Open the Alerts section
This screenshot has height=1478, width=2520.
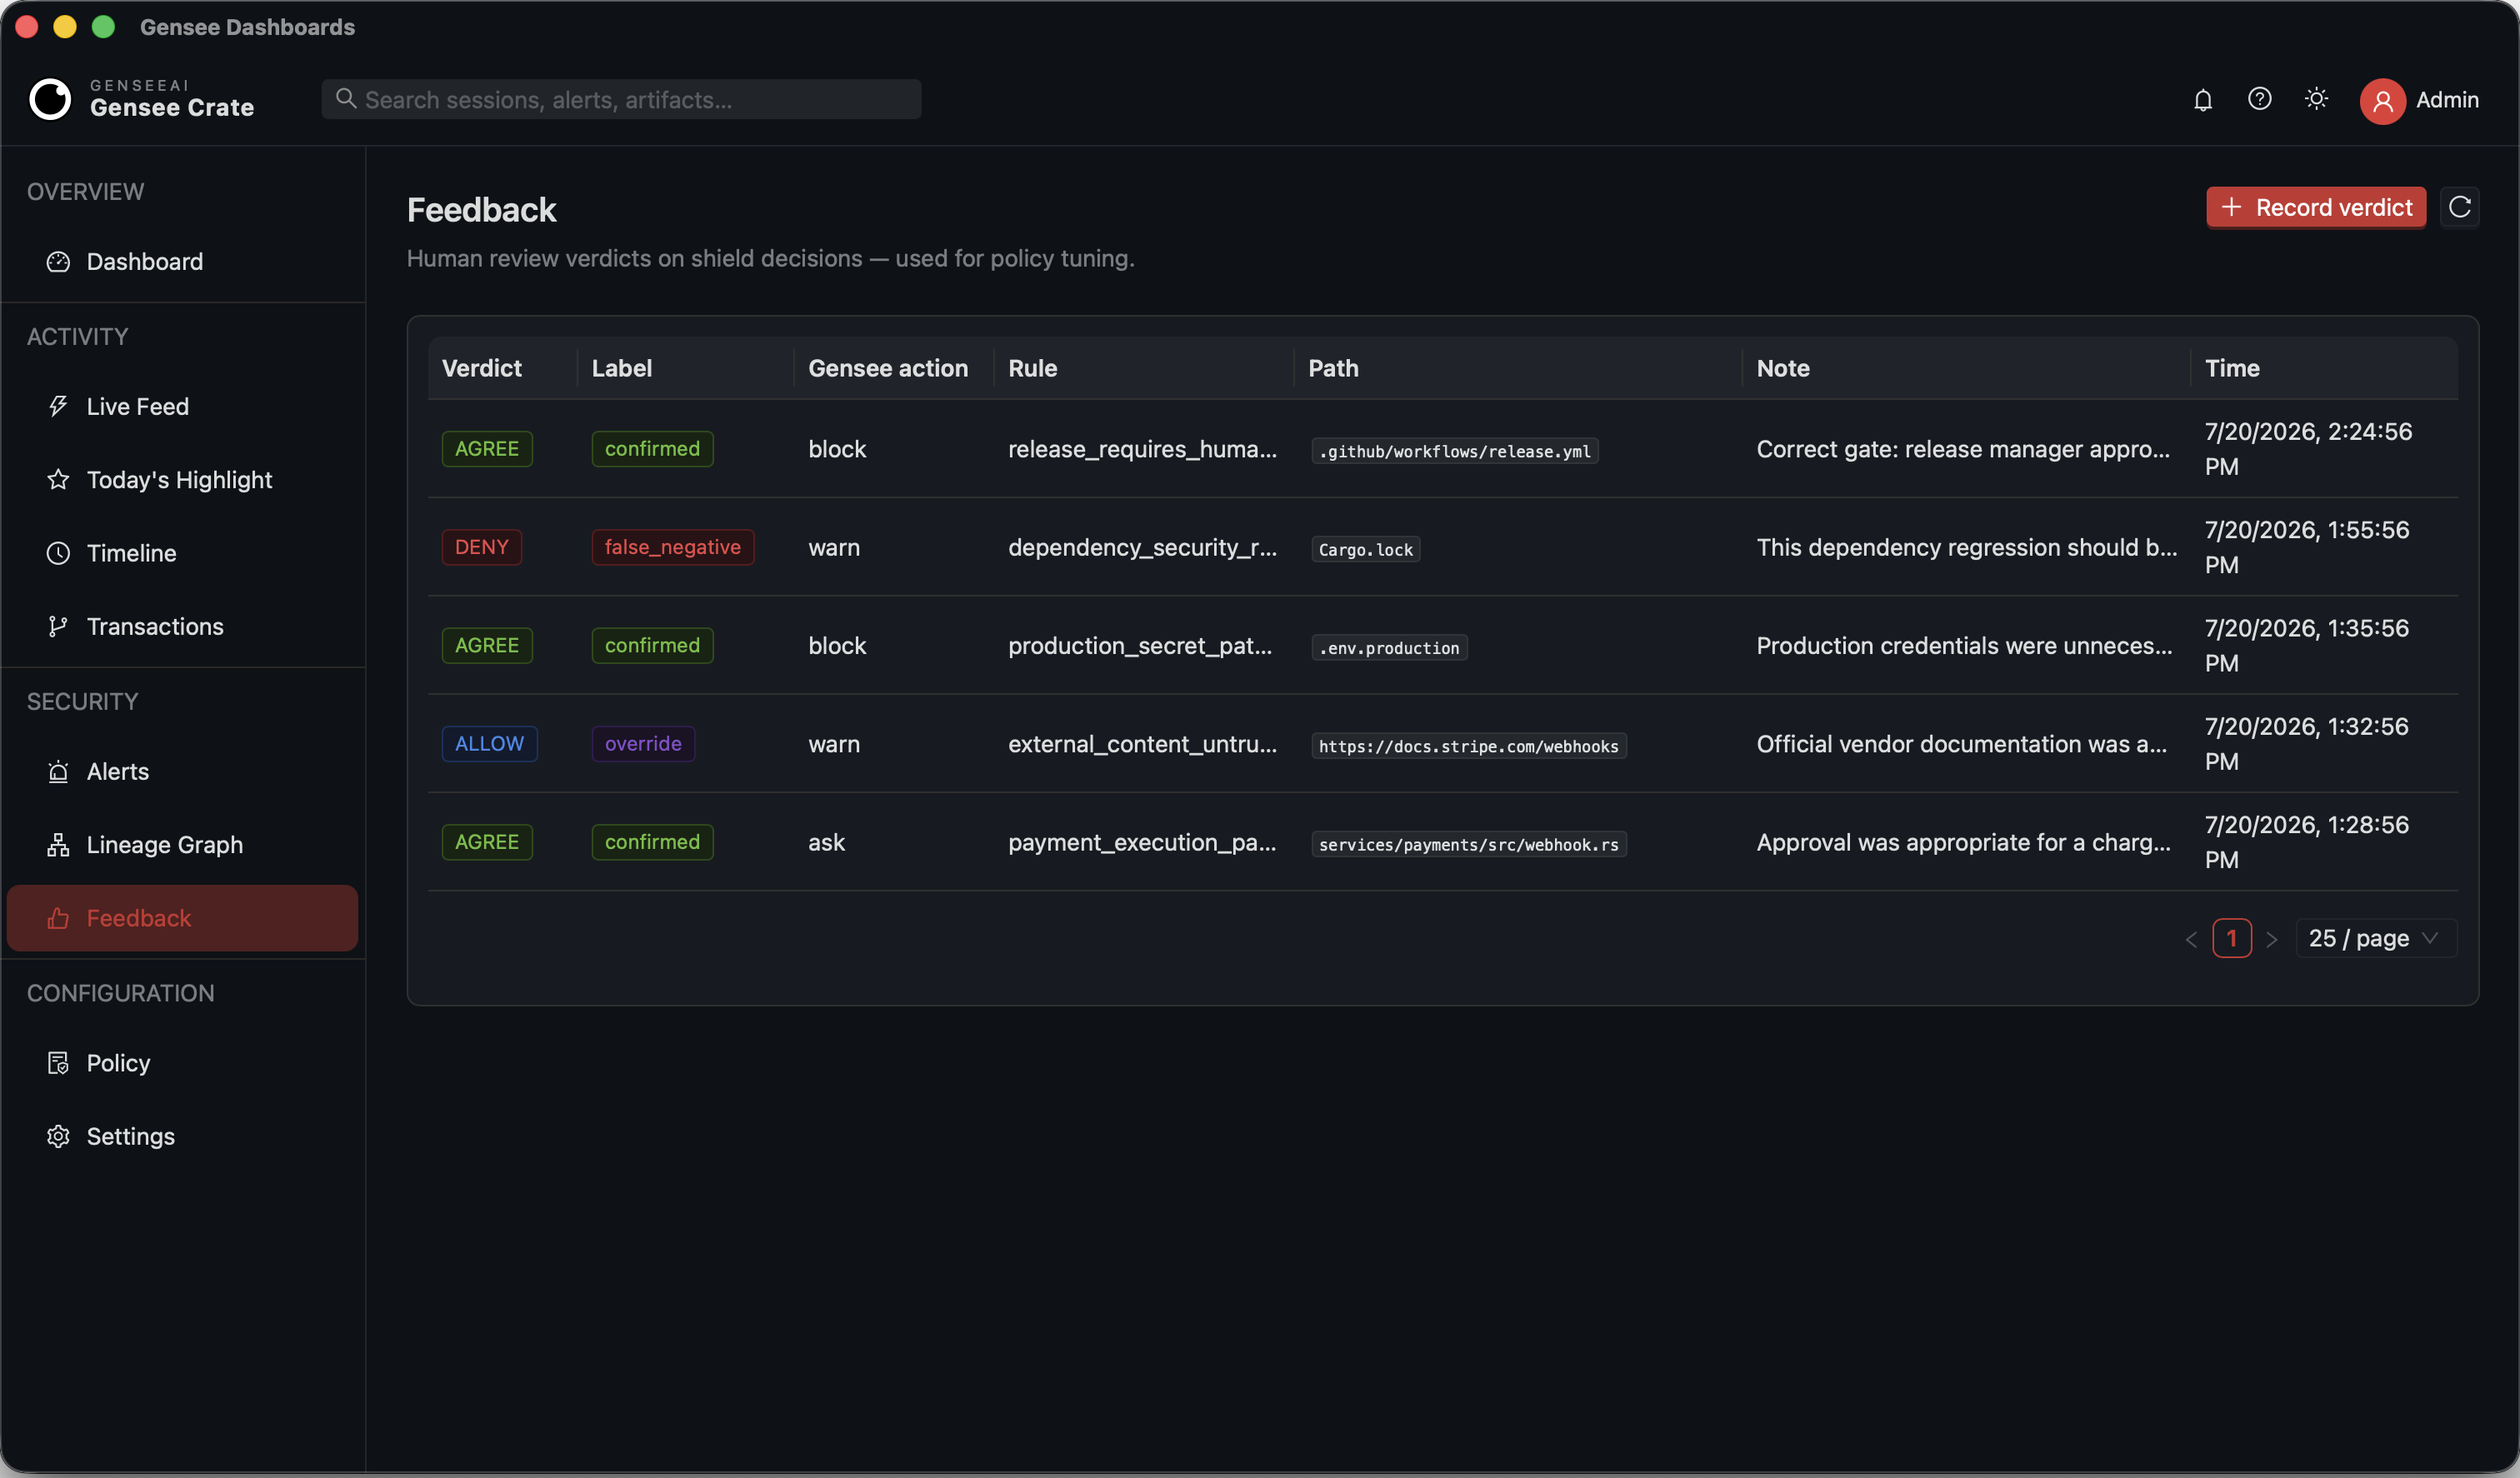click(182, 772)
